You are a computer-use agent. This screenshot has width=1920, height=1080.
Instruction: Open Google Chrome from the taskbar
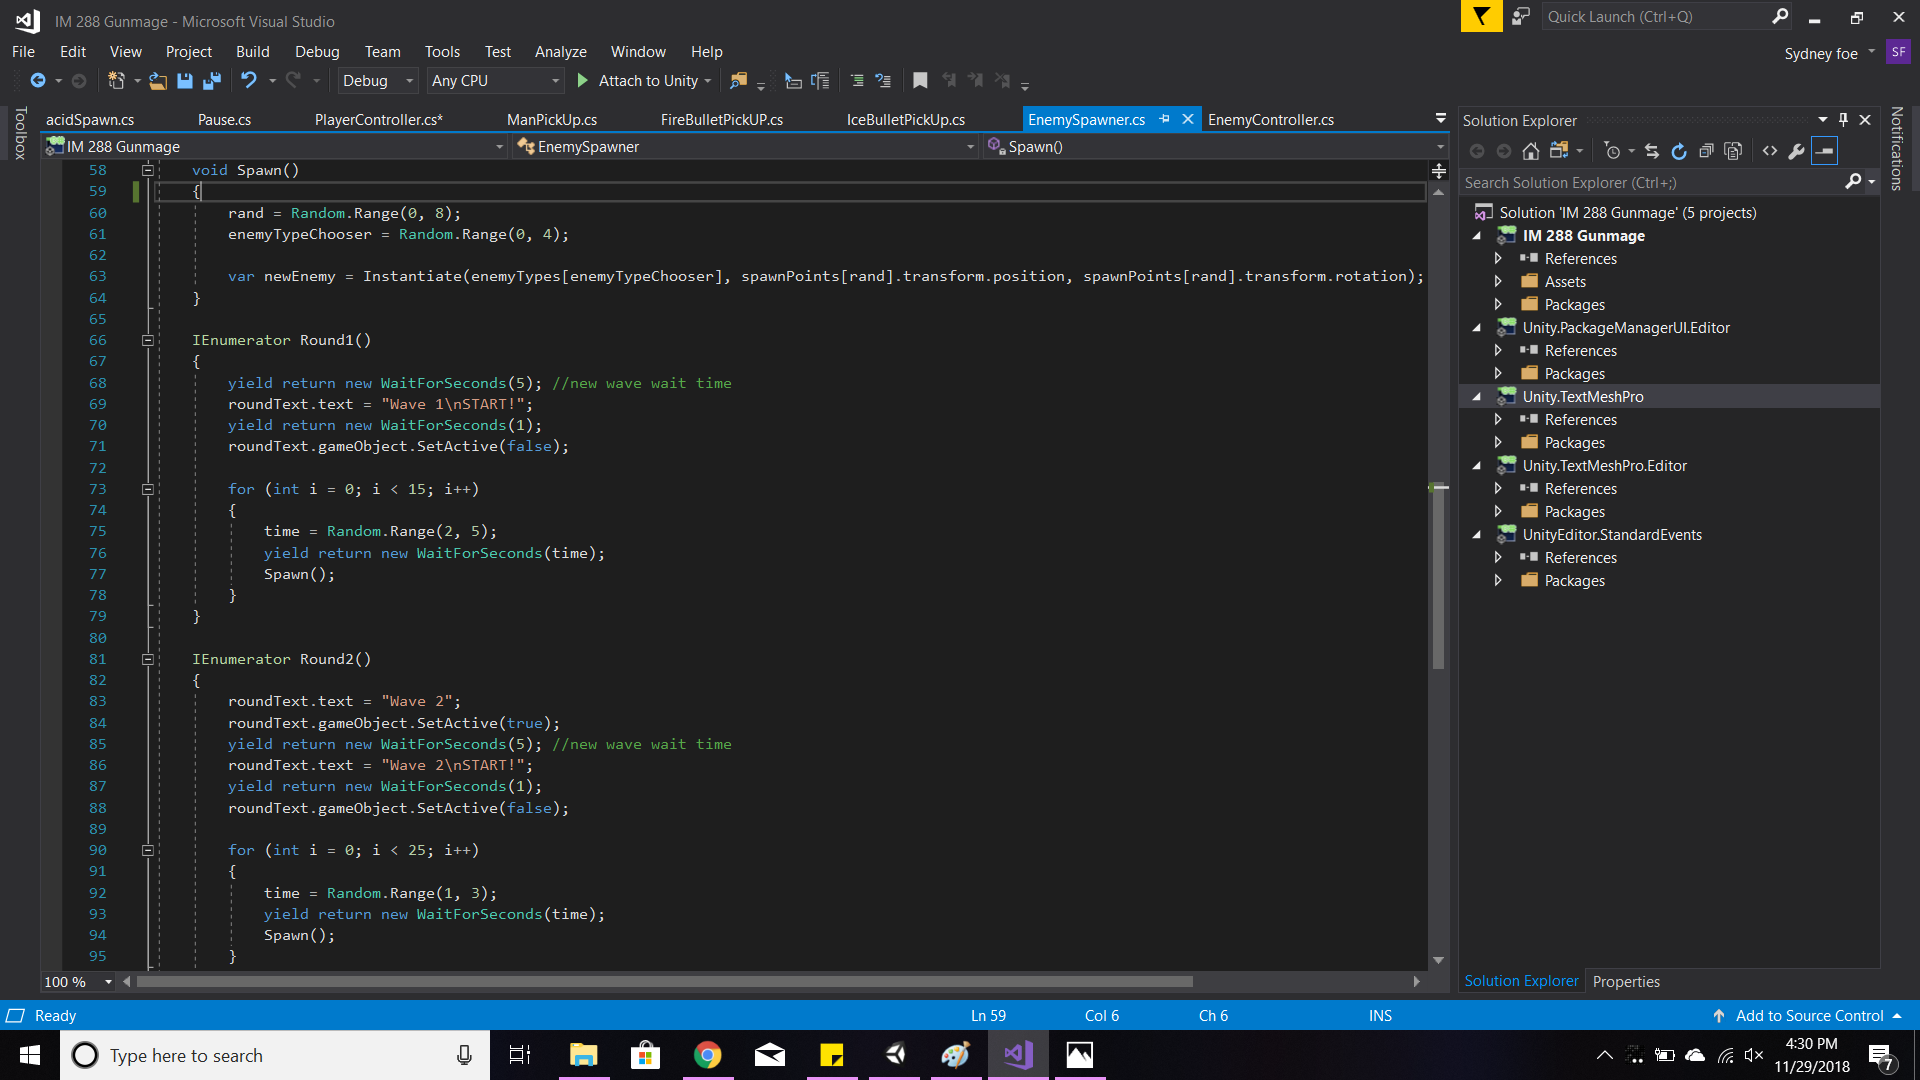coord(708,1055)
